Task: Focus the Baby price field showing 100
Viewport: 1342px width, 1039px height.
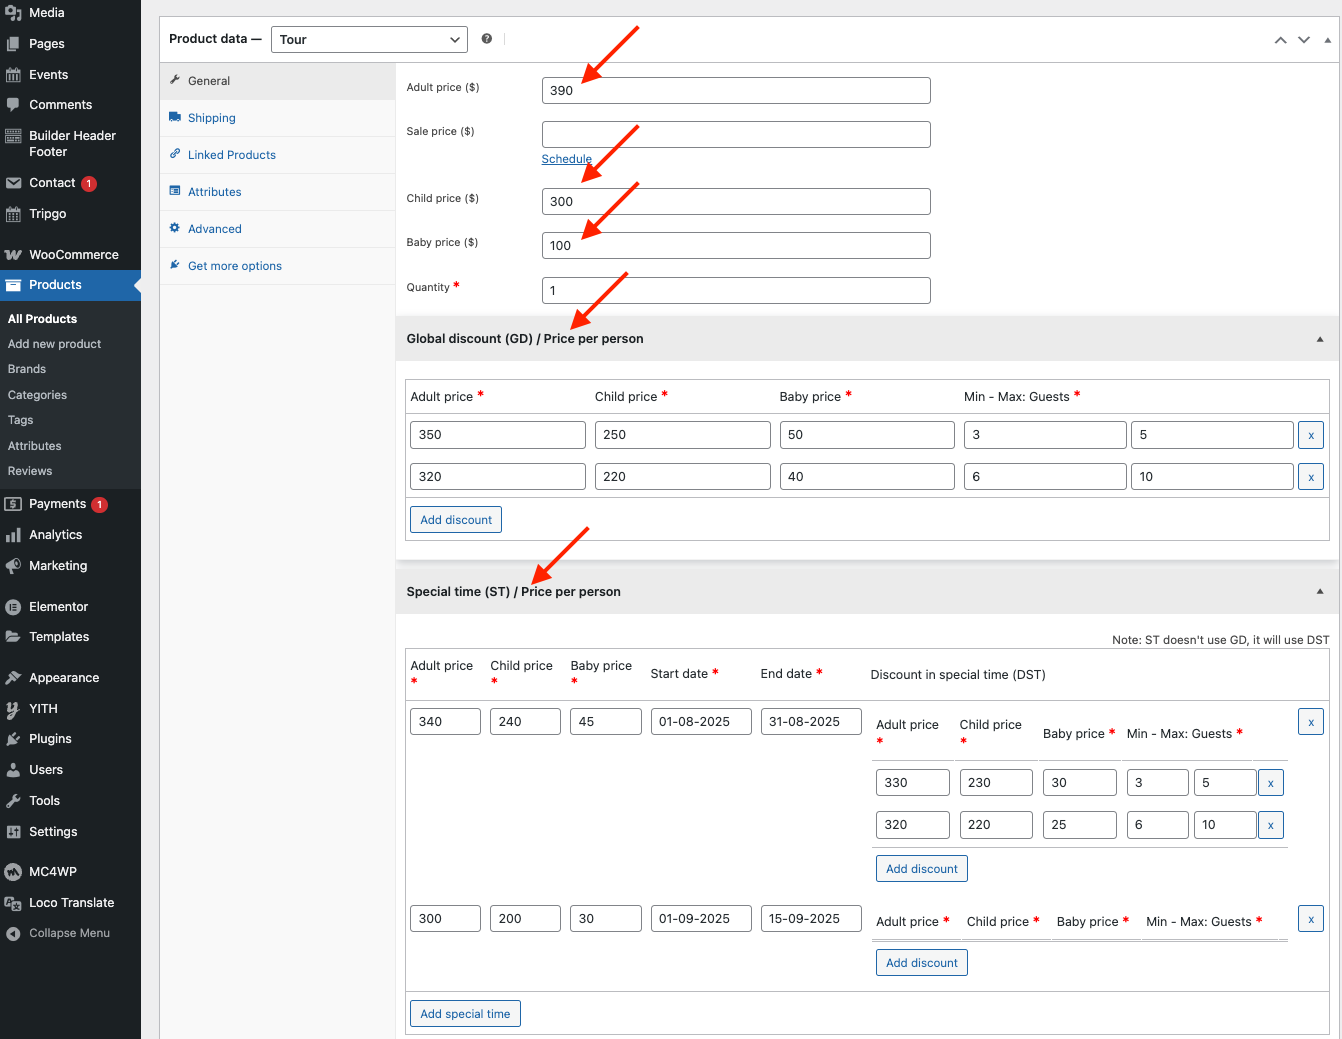Action: coord(736,245)
